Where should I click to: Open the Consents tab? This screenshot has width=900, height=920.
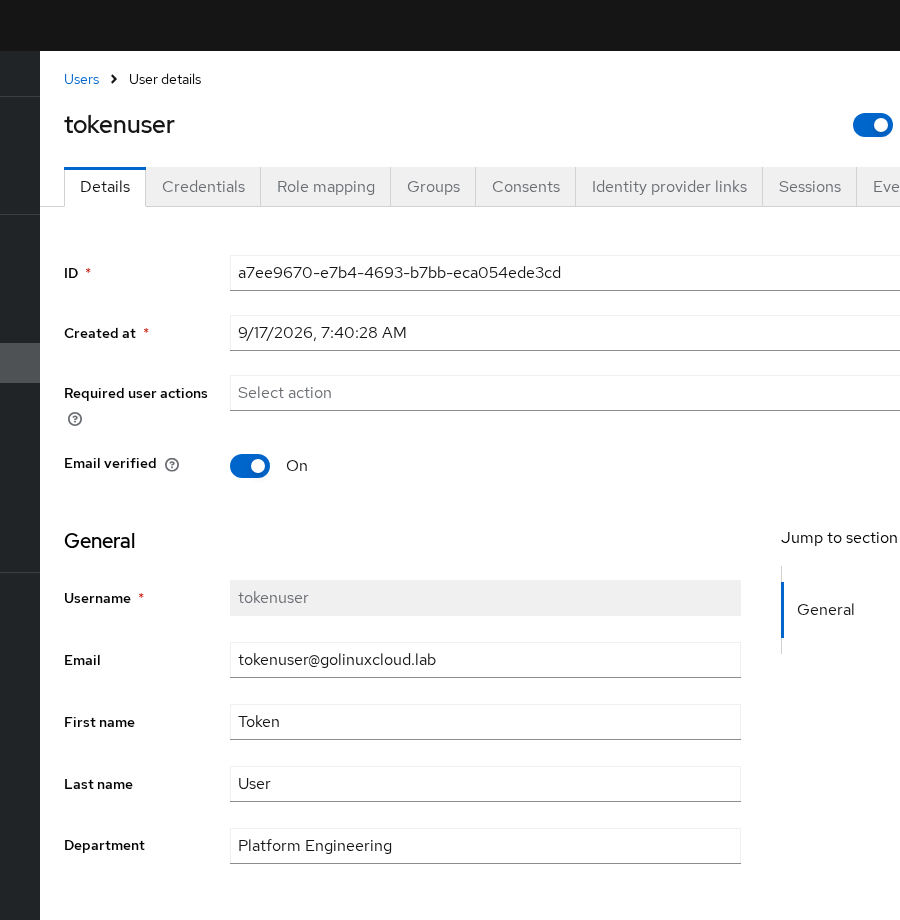click(526, 187)
